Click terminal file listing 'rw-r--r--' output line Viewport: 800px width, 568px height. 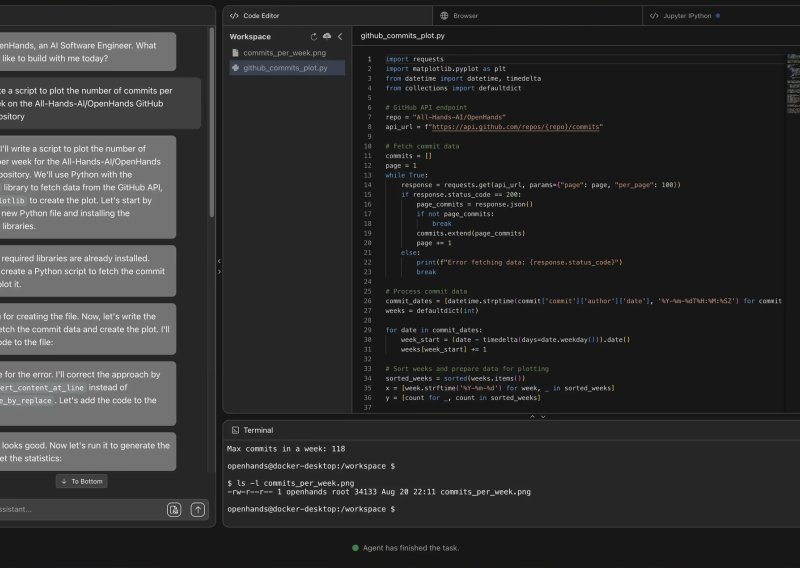pyautogui.click(x=379, y=492)
